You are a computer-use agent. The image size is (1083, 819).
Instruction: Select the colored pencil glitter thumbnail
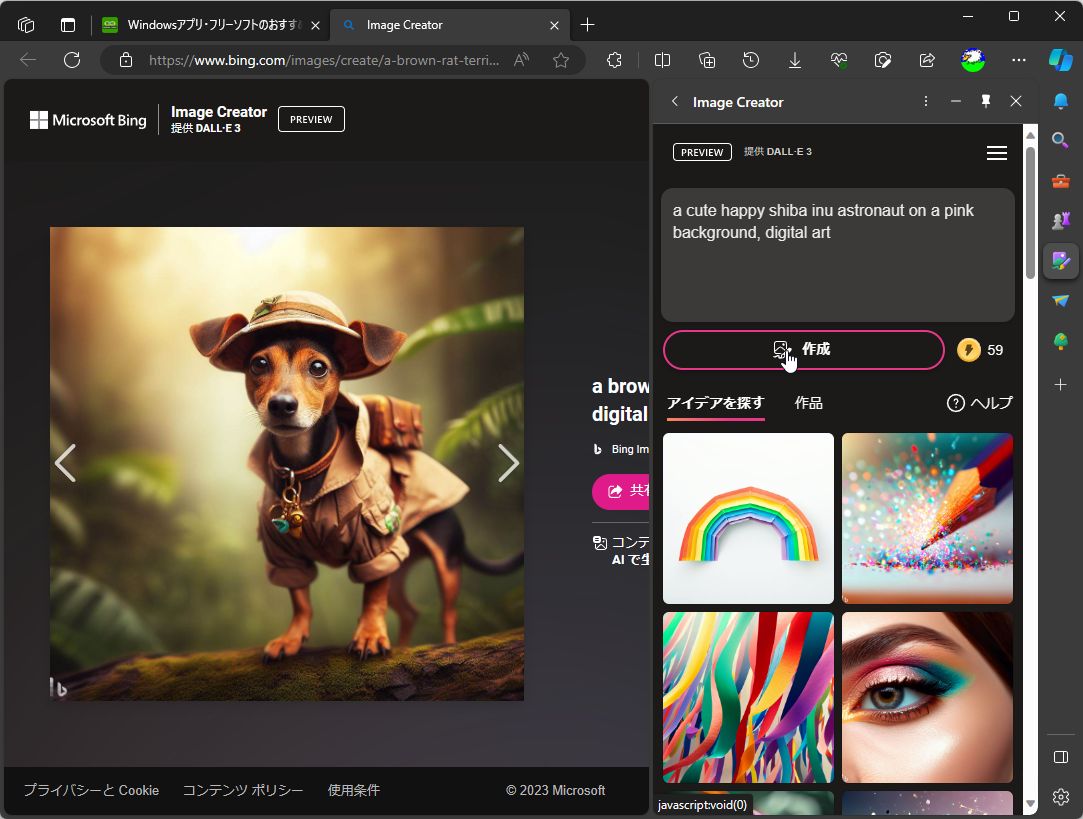point(927,518)
